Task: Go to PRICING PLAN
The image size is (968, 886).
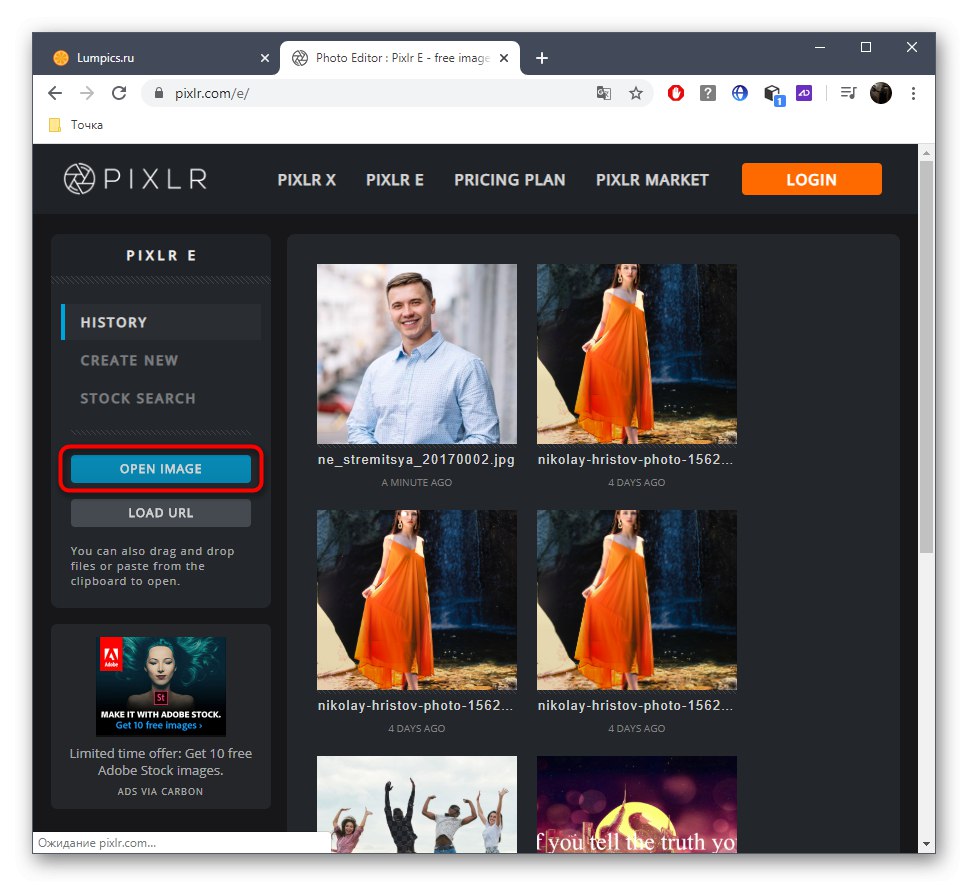Action: coord(510,180)
